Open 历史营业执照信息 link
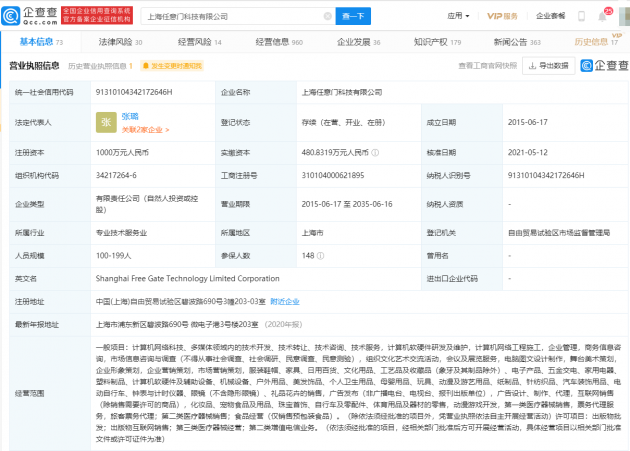This screenshot has height=451, width=630. pyautogui.click(x=100, y=66)
